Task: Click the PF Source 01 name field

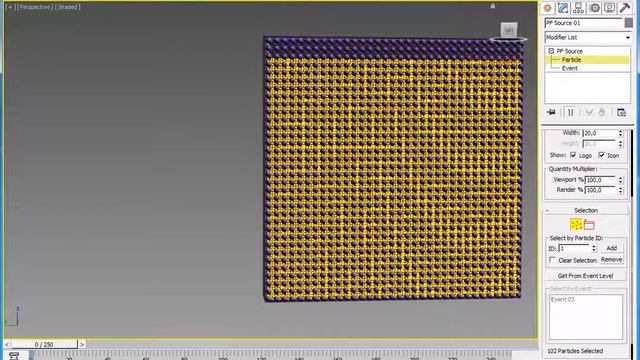Action: (584, 23)
